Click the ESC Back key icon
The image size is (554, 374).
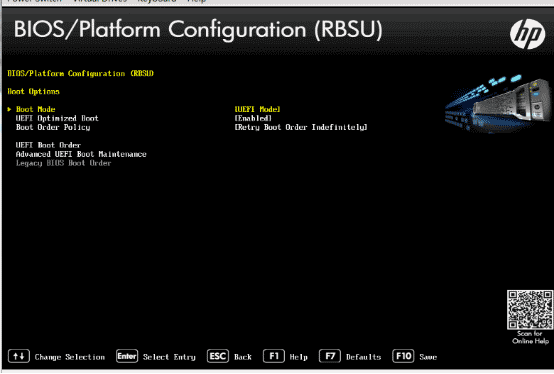click(218, 356)
